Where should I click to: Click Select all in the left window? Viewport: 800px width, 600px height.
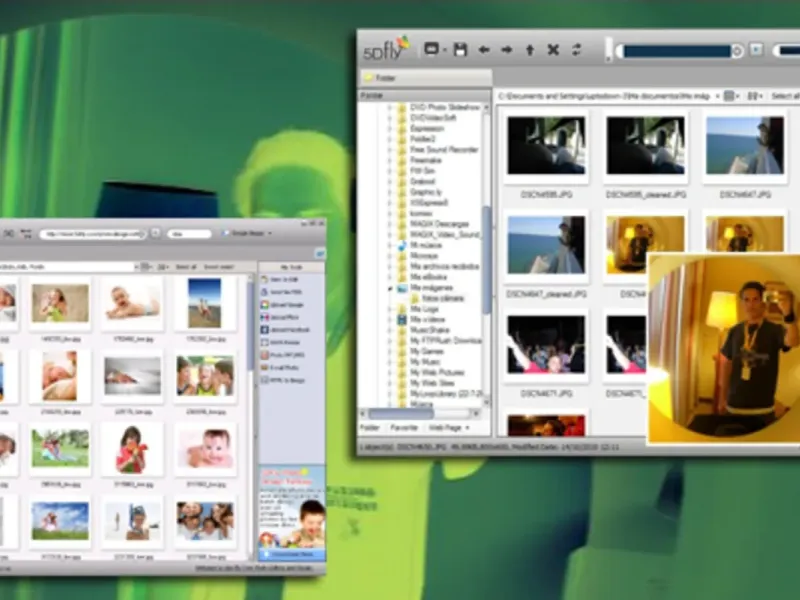(x=186, y=266)
